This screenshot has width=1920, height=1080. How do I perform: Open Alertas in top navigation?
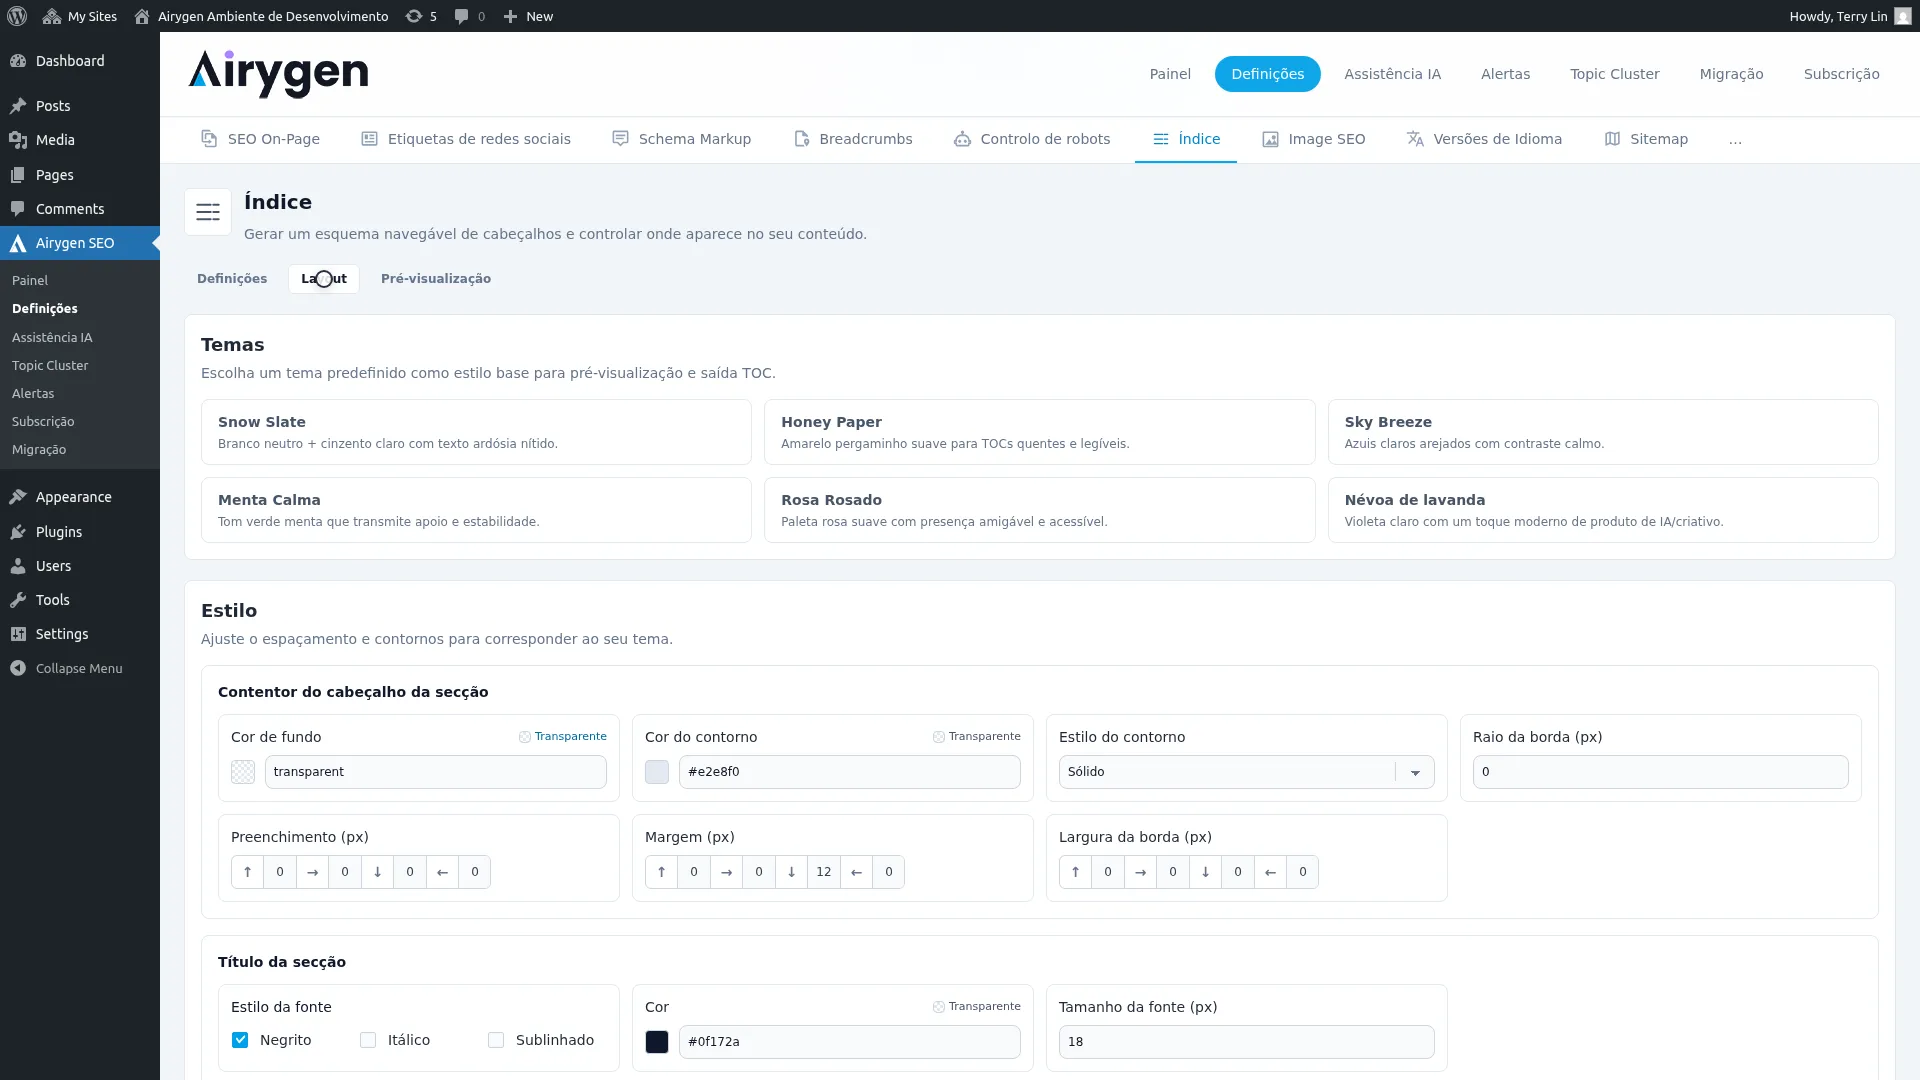1505,74
